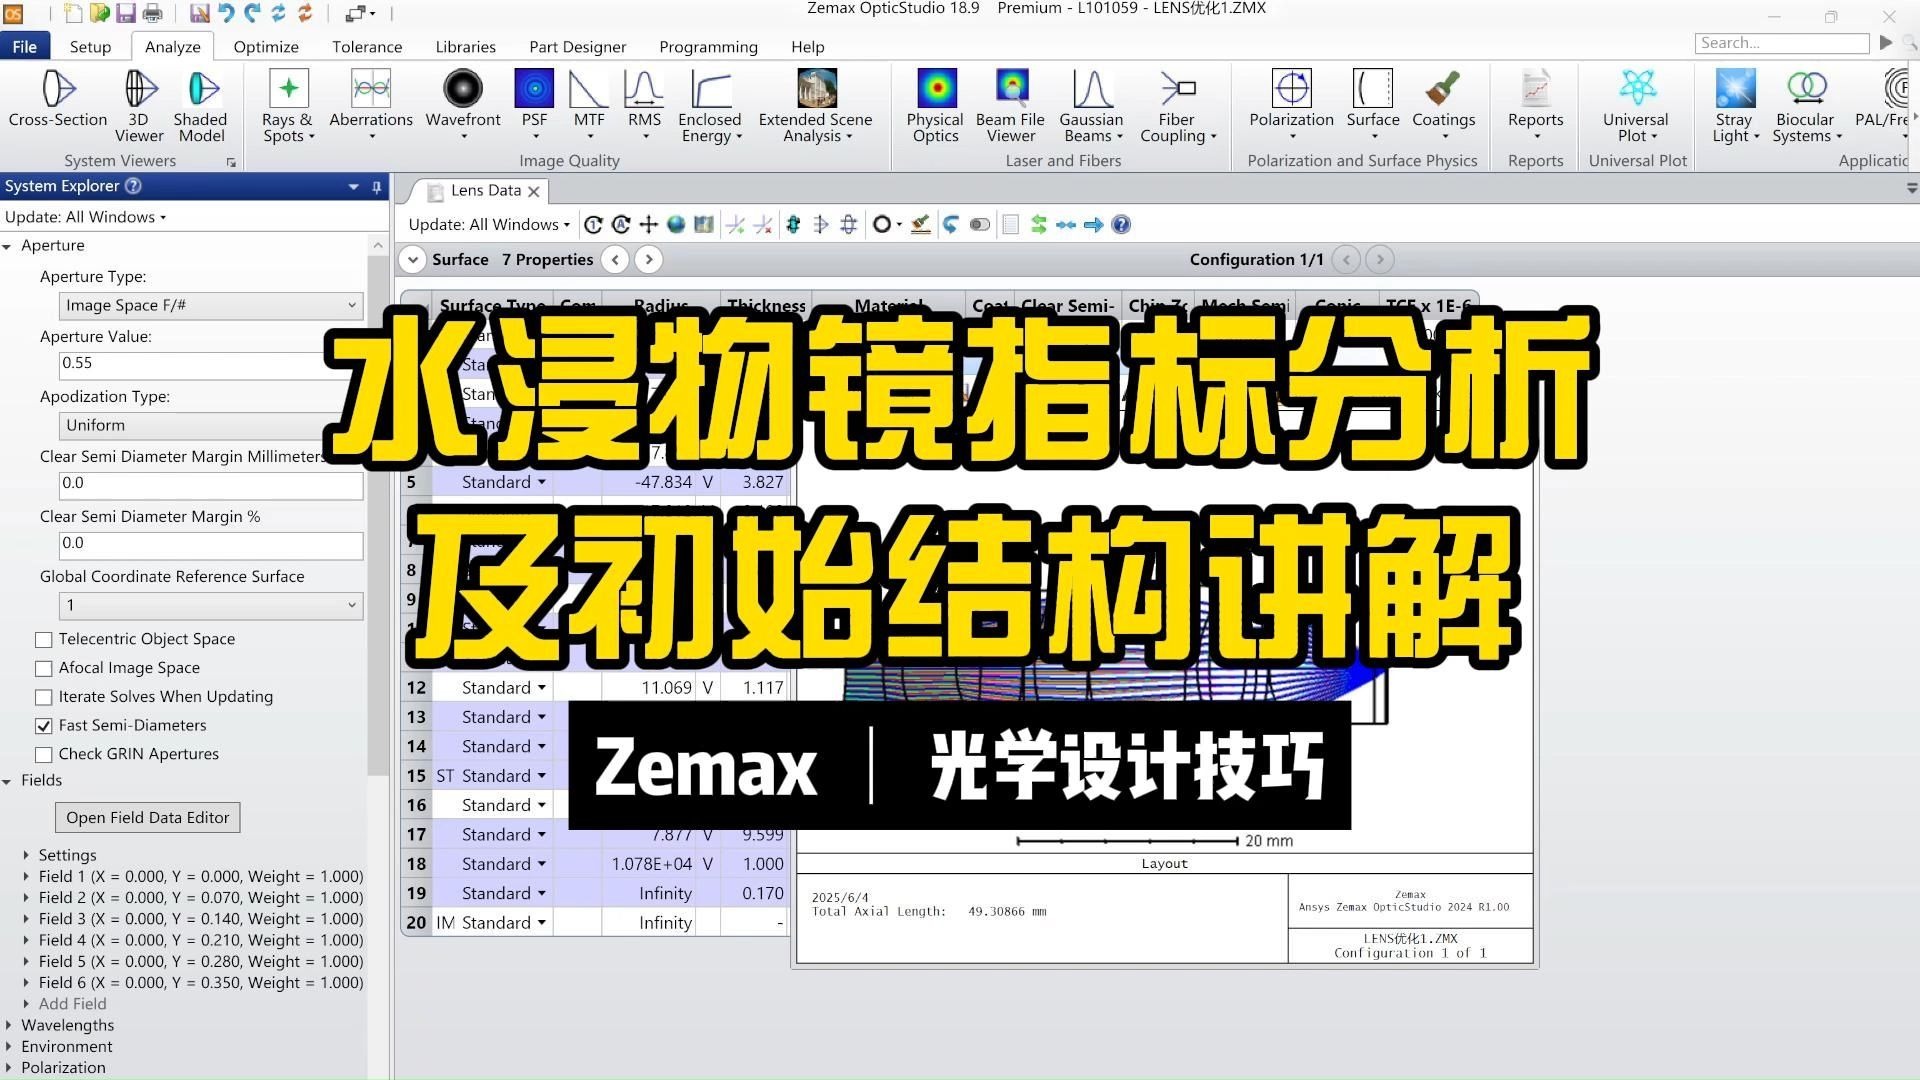The height and width of the screenshot is (1080, 1920).
Task: Click the Open Field Data Editor button
Action: [x=147, y=817]
